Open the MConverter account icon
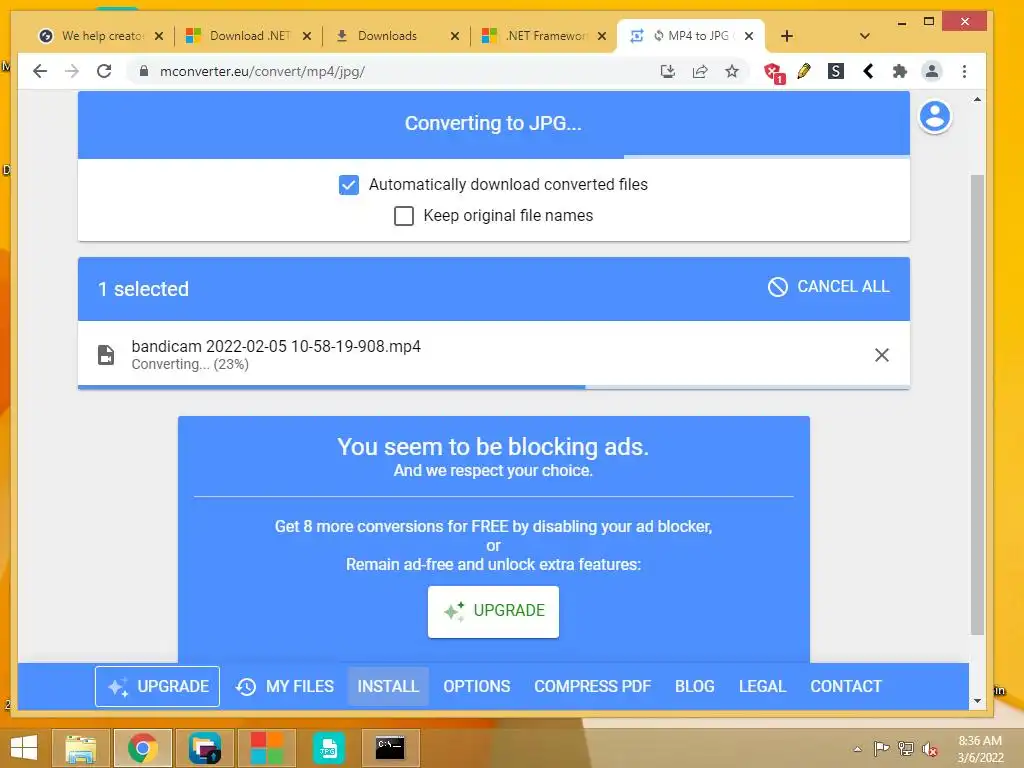 pos(935,117)
